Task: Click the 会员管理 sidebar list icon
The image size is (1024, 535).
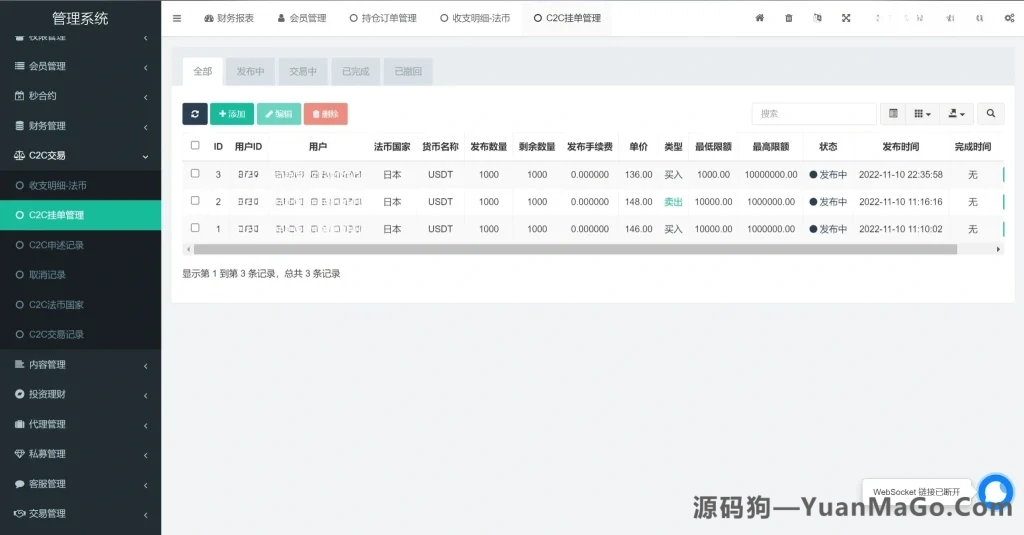Action: tap(20, 66)
